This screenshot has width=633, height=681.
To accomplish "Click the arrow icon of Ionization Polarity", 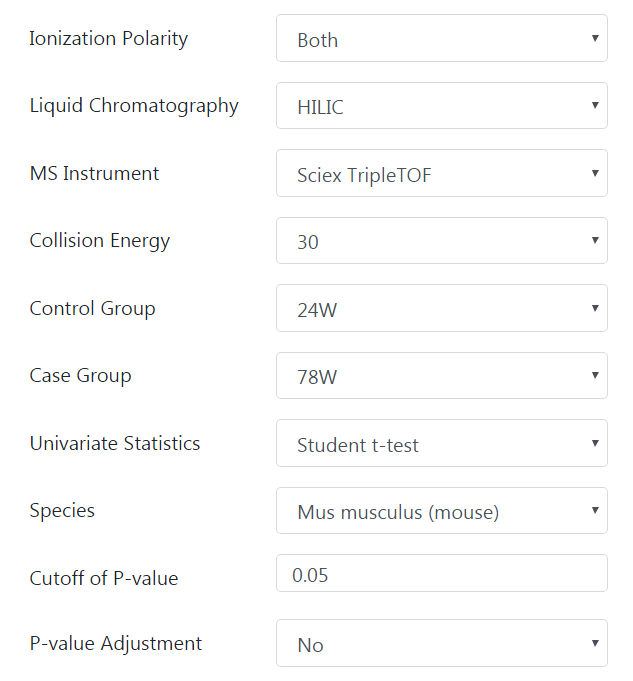I will click(x=595, y=38).
